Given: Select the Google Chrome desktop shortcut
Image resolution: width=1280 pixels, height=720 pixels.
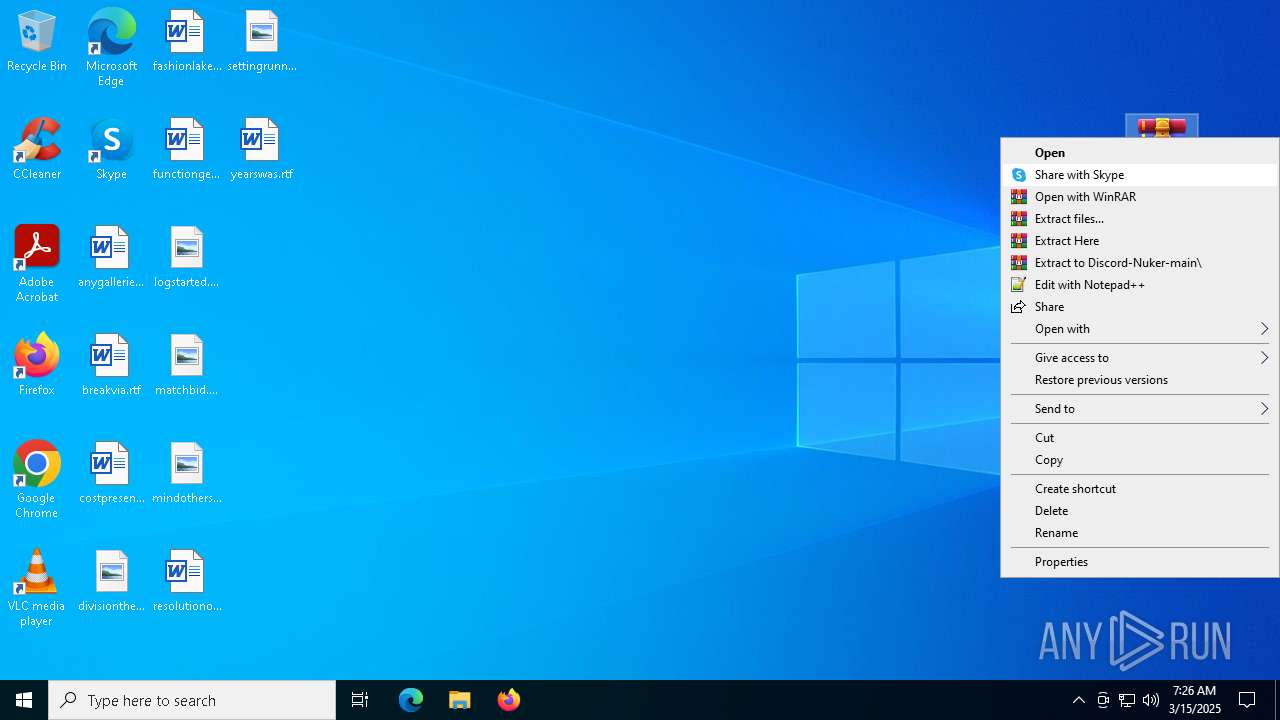Looking at the screenshot, I should coord(37,480).
